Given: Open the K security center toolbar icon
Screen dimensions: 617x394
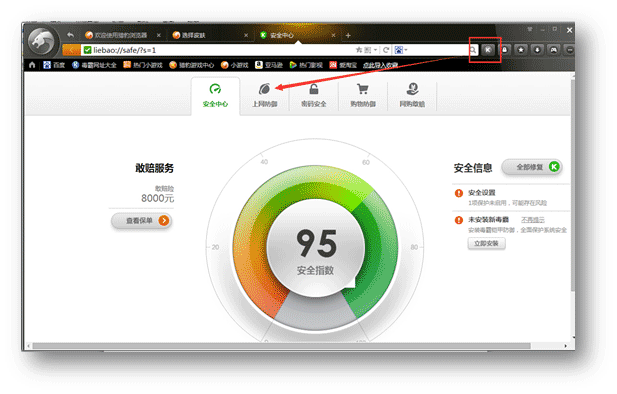Looking at the screenshot, I should click(x=488, y=50).
